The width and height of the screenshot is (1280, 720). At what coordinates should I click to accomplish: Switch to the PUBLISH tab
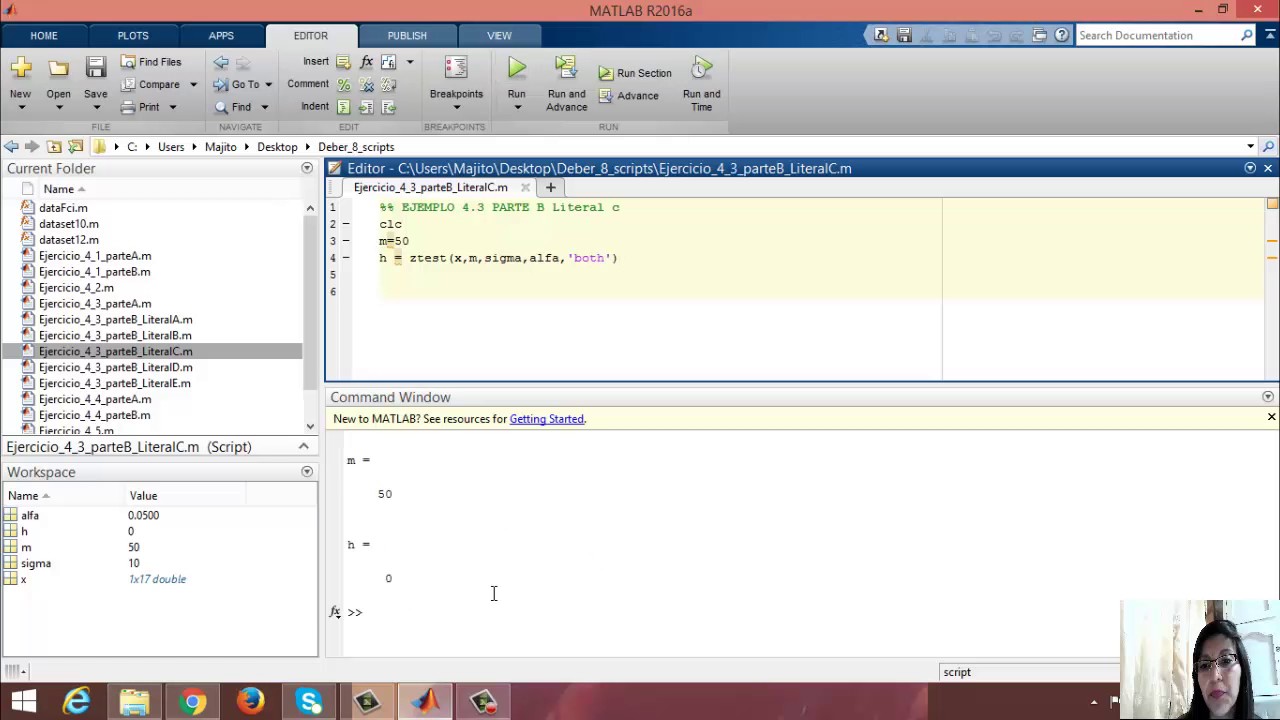pyautogui.click(x=407, y=36)
